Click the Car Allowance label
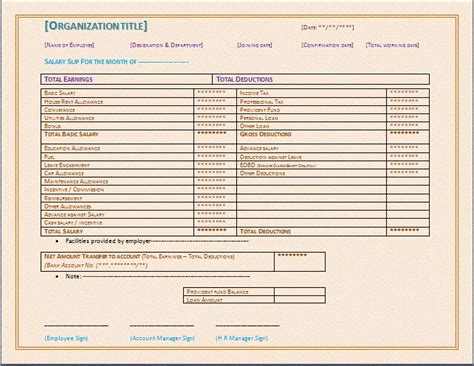This screenshot has height=366, width=474. point(64,173)
